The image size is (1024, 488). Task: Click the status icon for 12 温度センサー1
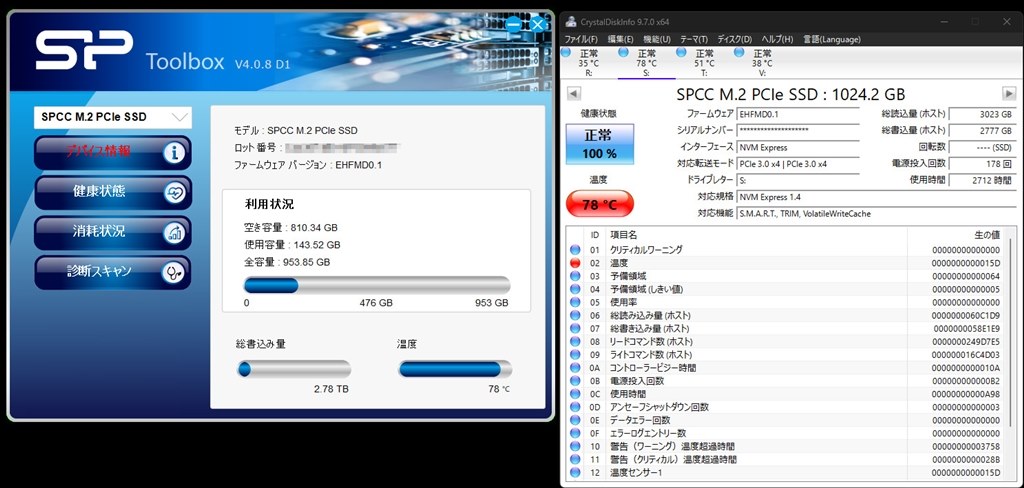point(575,472)
